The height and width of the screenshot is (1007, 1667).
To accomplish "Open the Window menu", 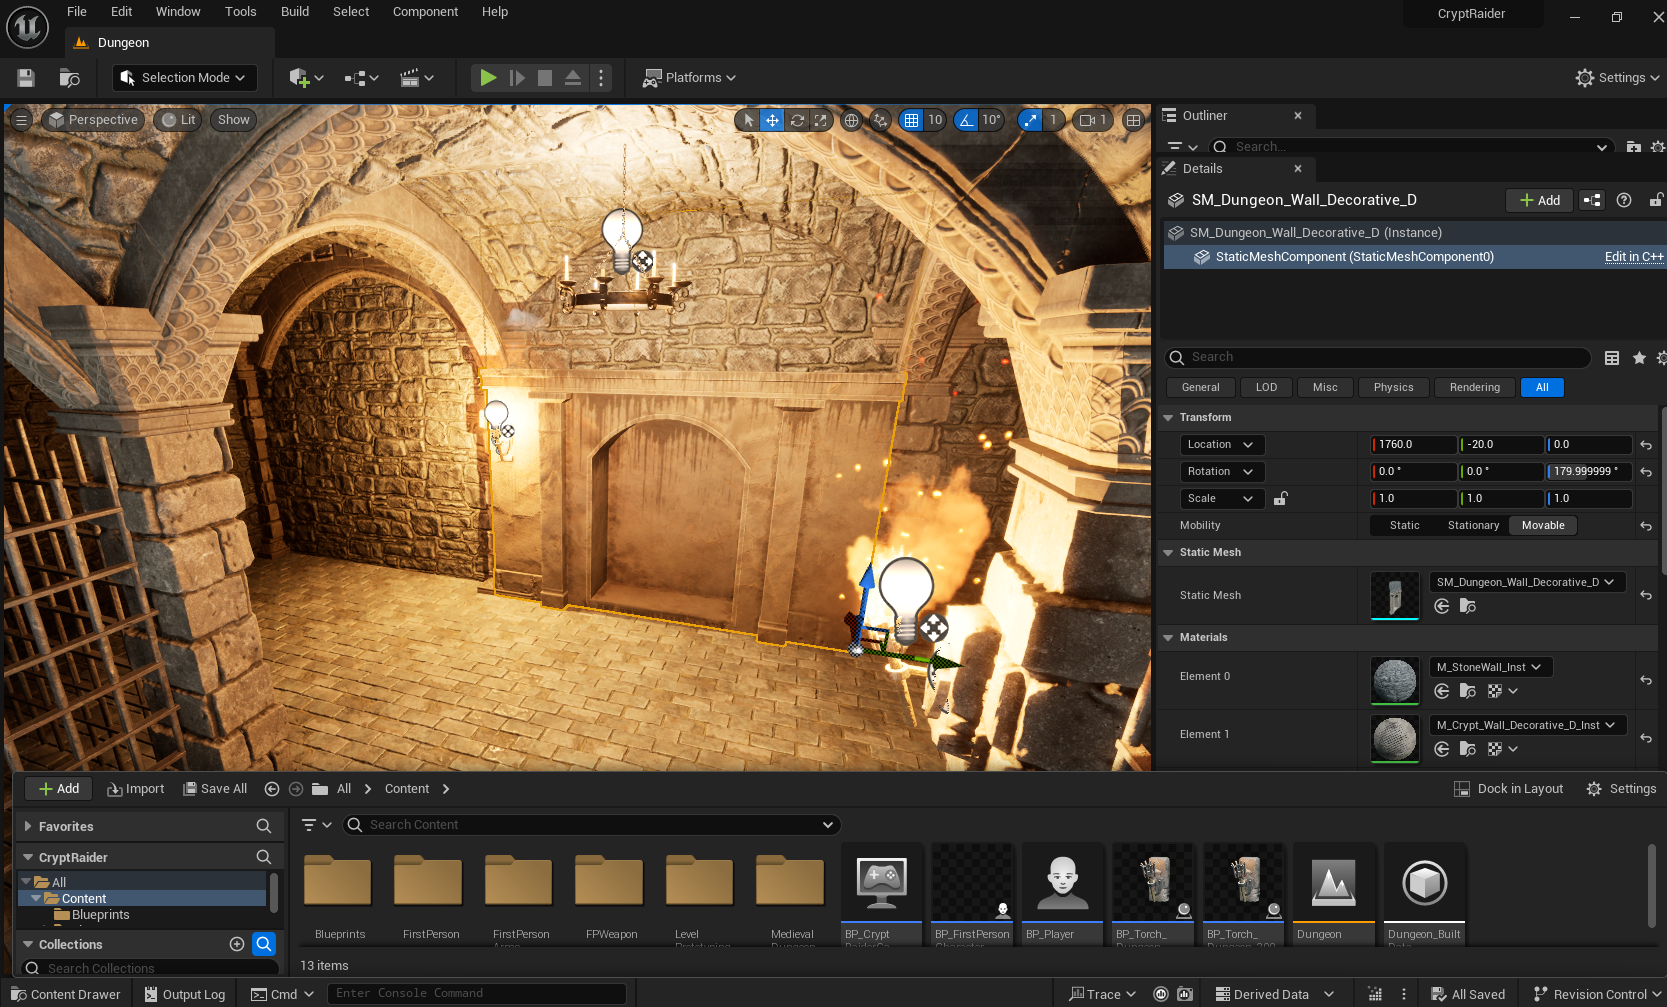I will 178,12.
